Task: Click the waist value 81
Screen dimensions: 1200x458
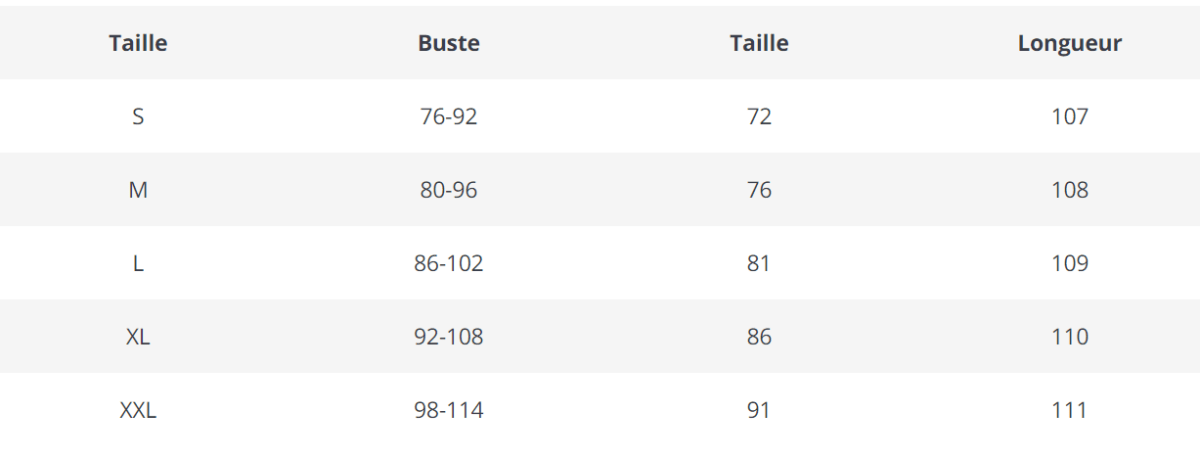Action: 759,263
